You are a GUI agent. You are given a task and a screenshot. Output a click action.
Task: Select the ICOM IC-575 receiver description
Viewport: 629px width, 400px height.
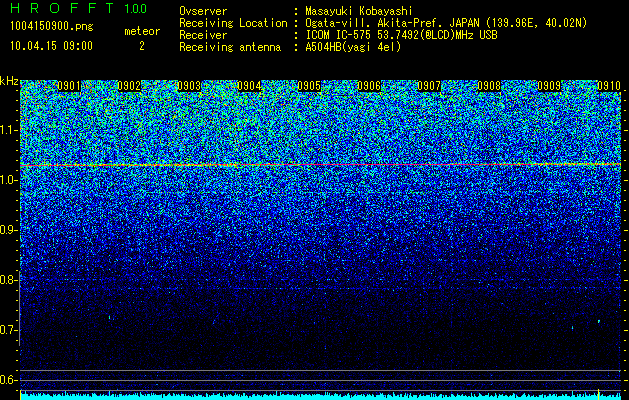(x=401, y=35)
